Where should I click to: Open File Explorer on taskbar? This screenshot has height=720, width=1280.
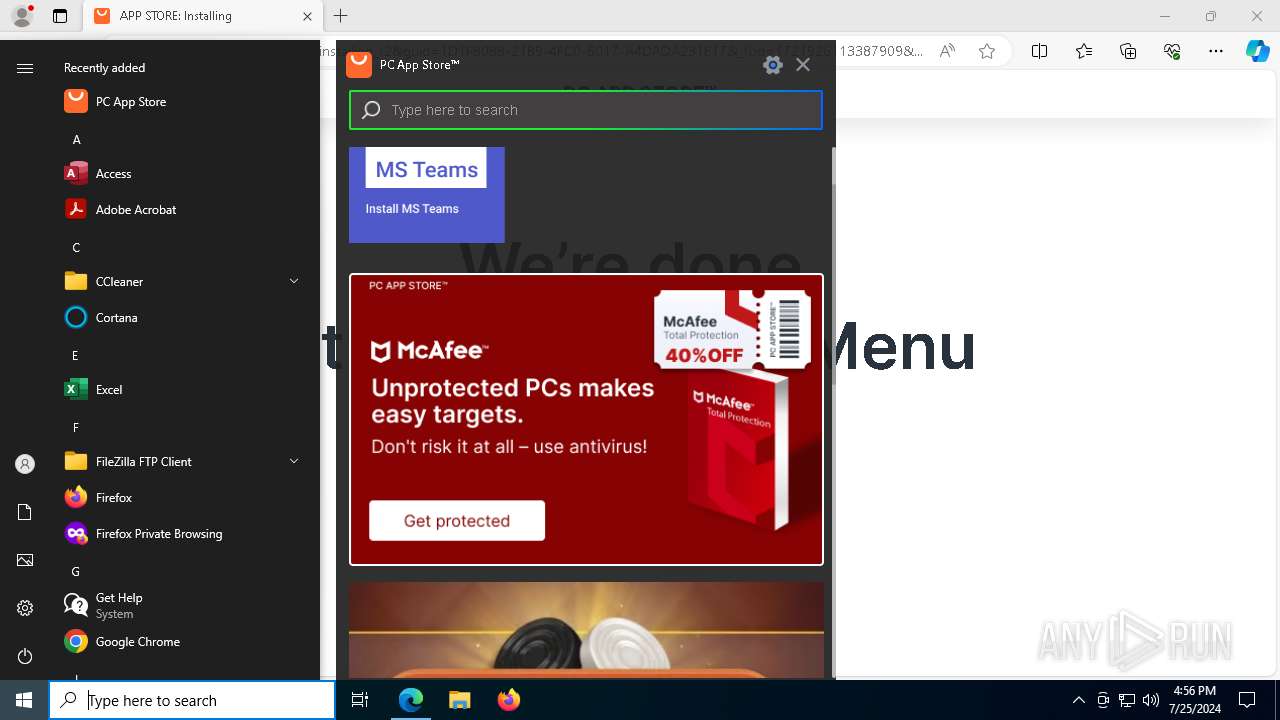(x=459, y=700)
